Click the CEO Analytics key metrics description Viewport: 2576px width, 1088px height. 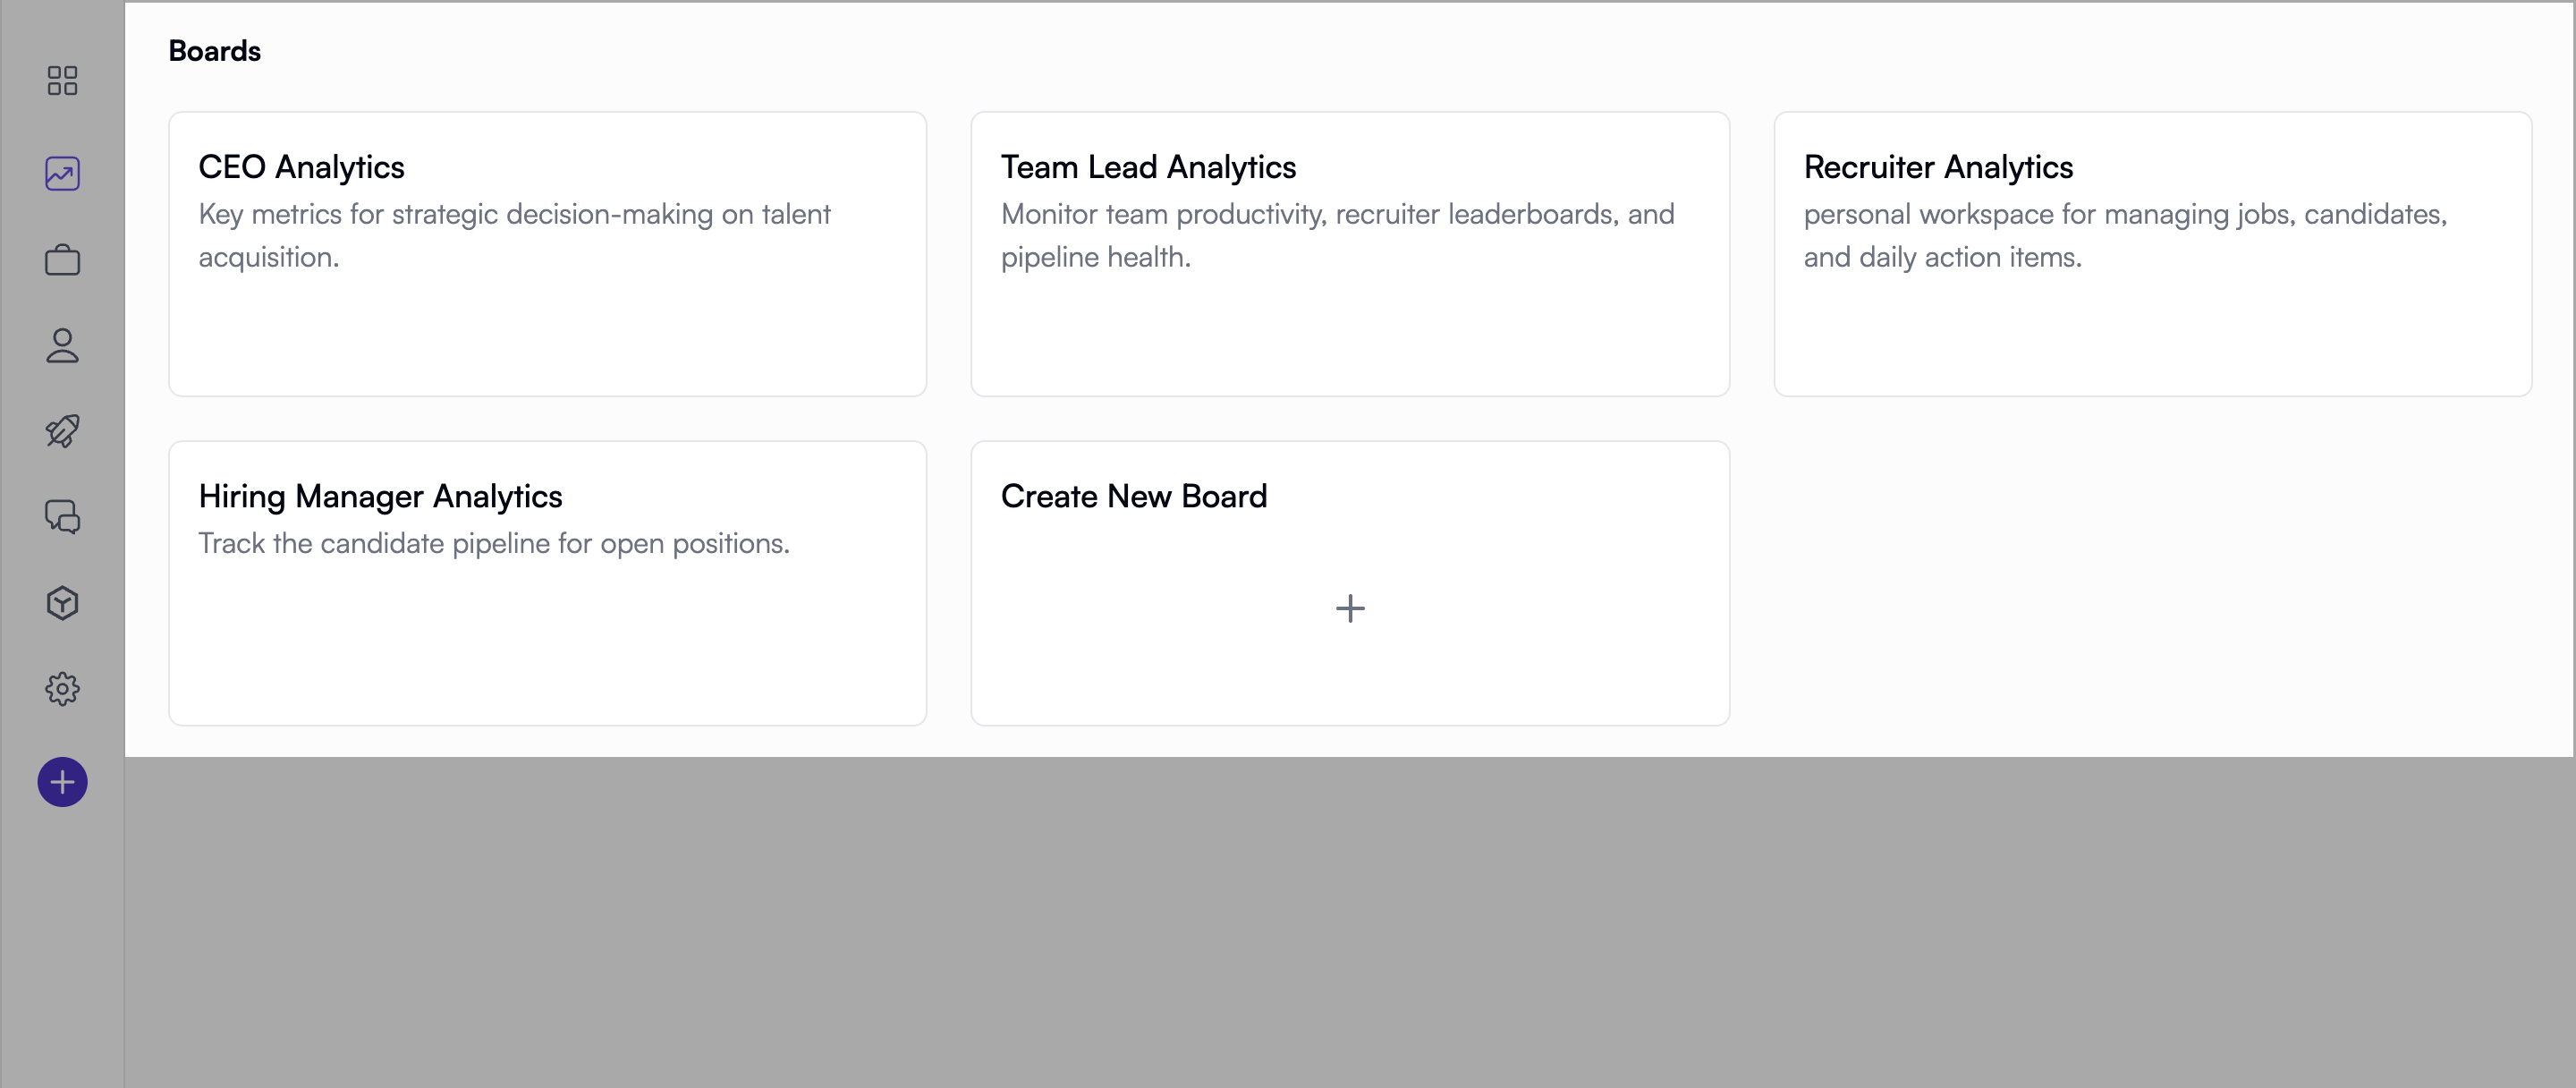point(514,235)
